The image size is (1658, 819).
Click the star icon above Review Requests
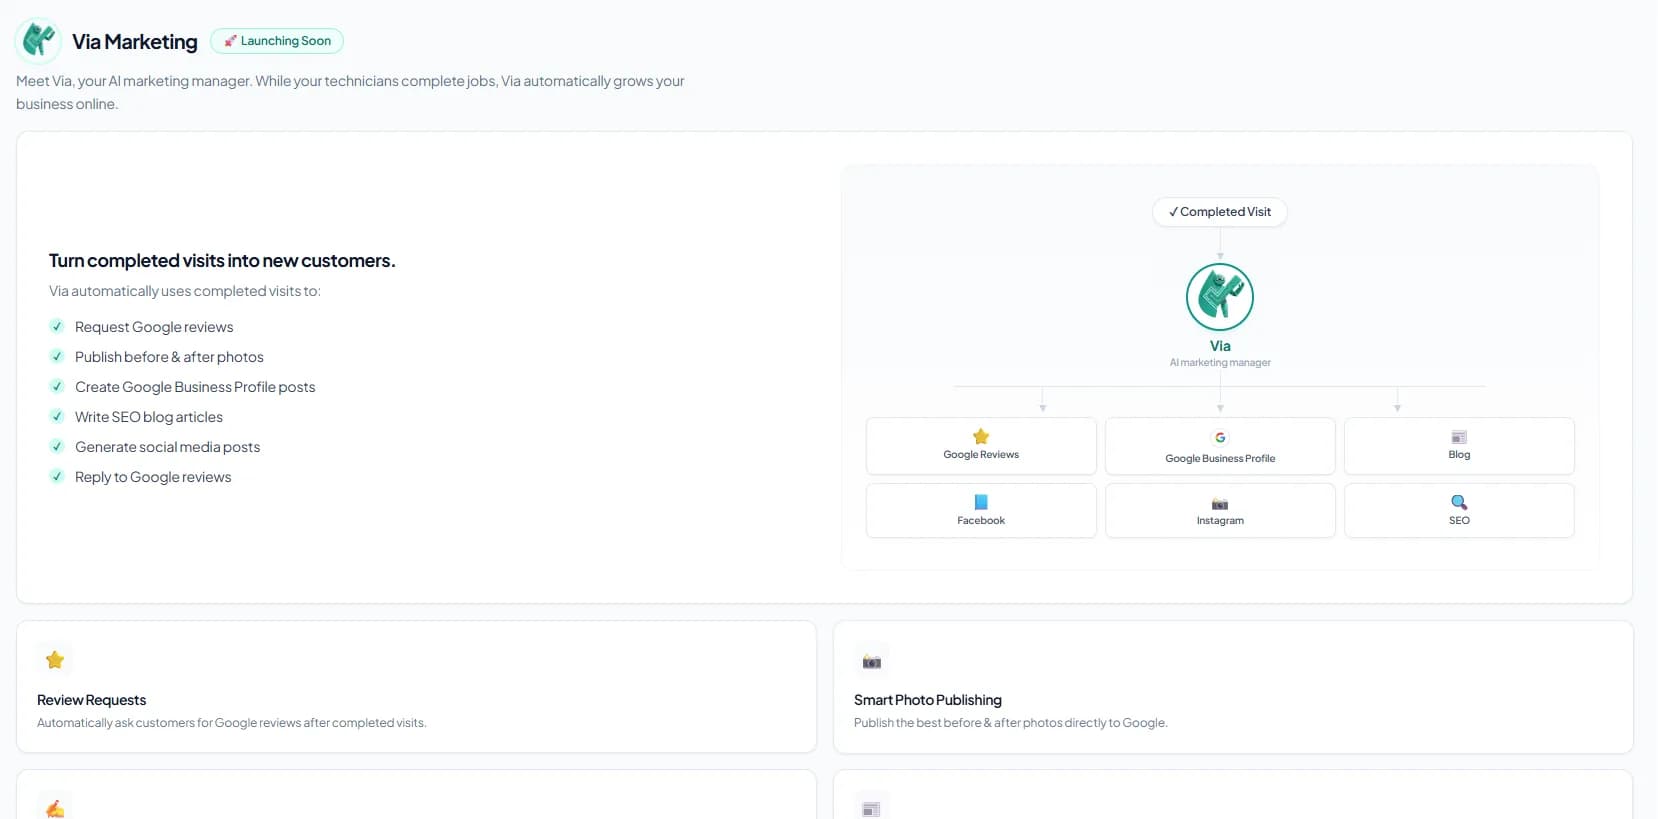[x=55, y=660]
